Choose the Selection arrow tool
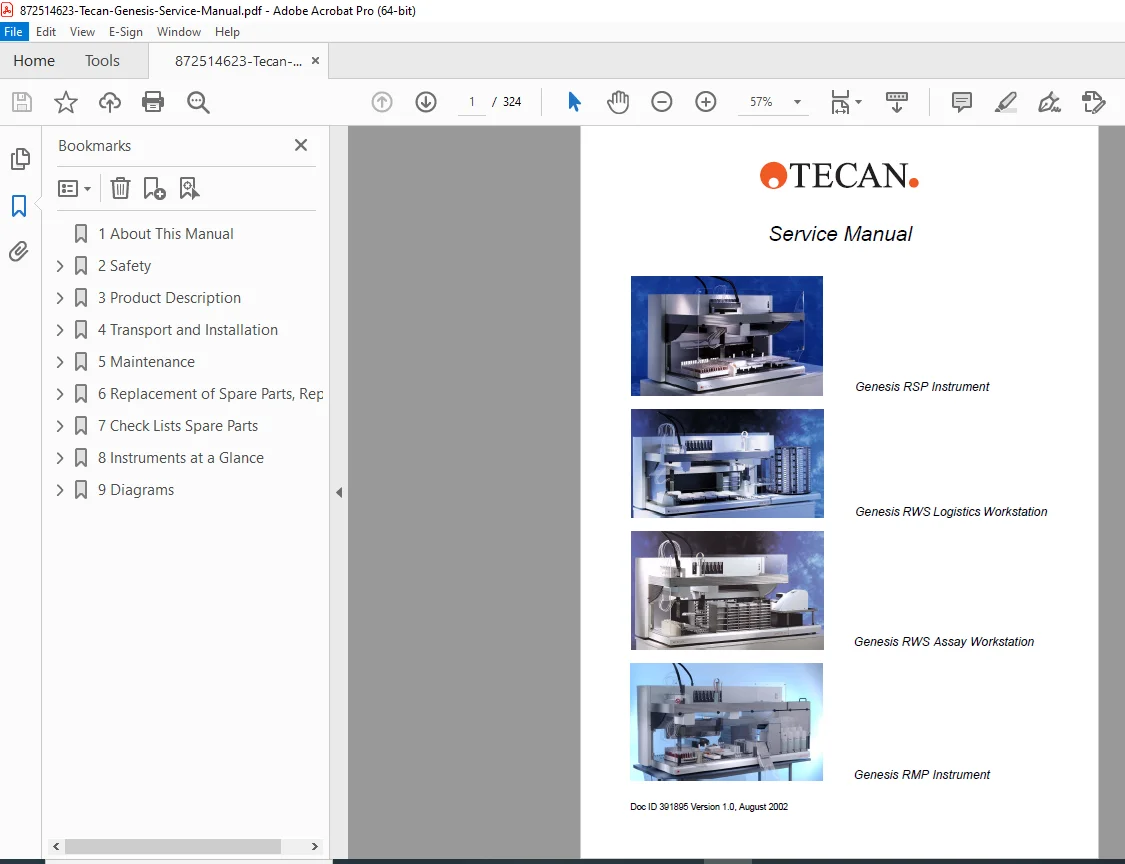Screen dimensions: 1125x864 coord(574,102)
